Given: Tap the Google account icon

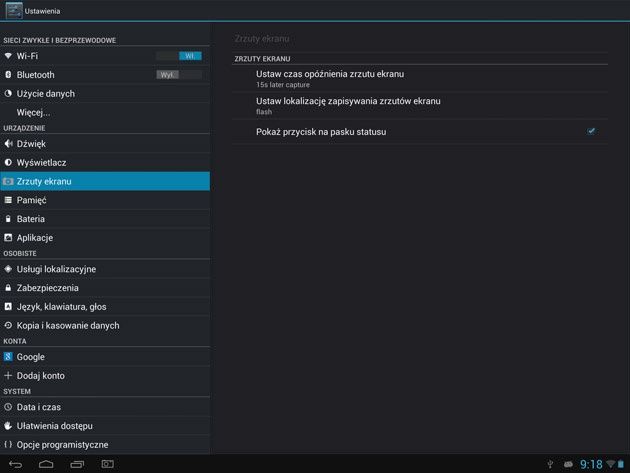Looking at the screenshot, I should click(8, 356).
